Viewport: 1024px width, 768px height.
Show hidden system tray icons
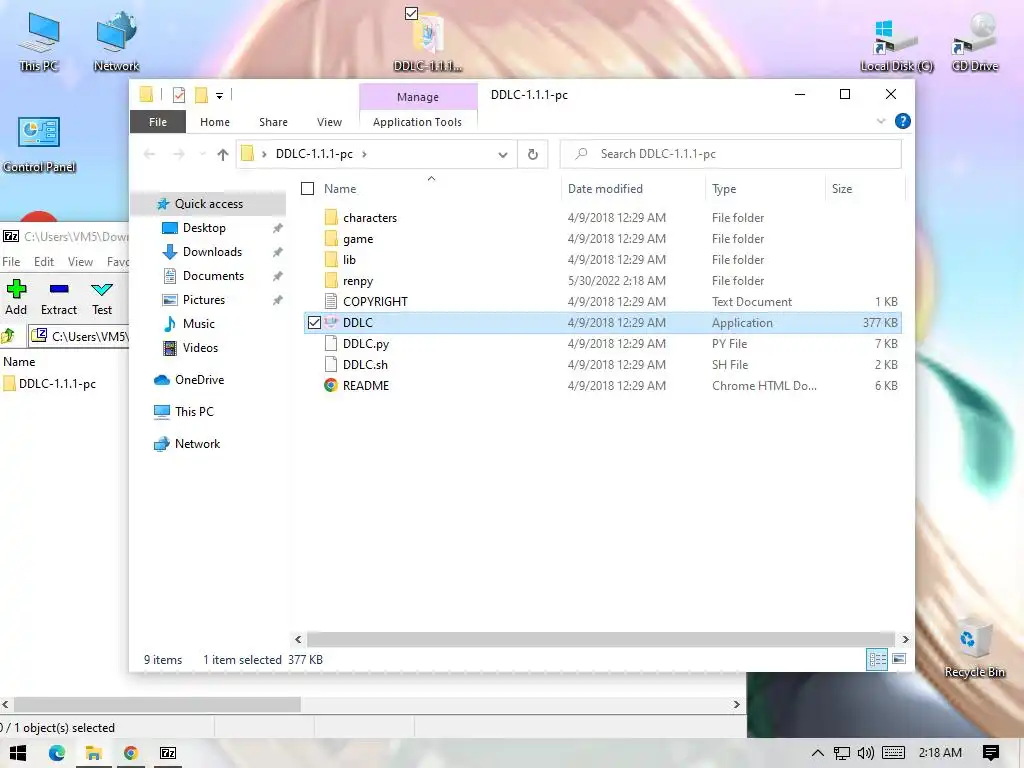(x=817, y=753)
